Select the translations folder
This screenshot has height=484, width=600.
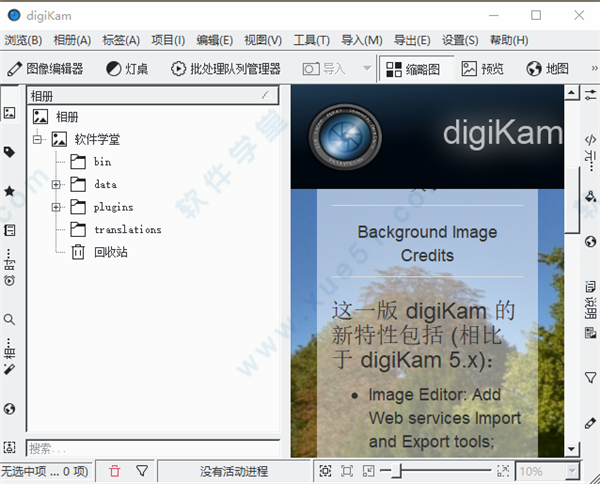click(116, 230)
